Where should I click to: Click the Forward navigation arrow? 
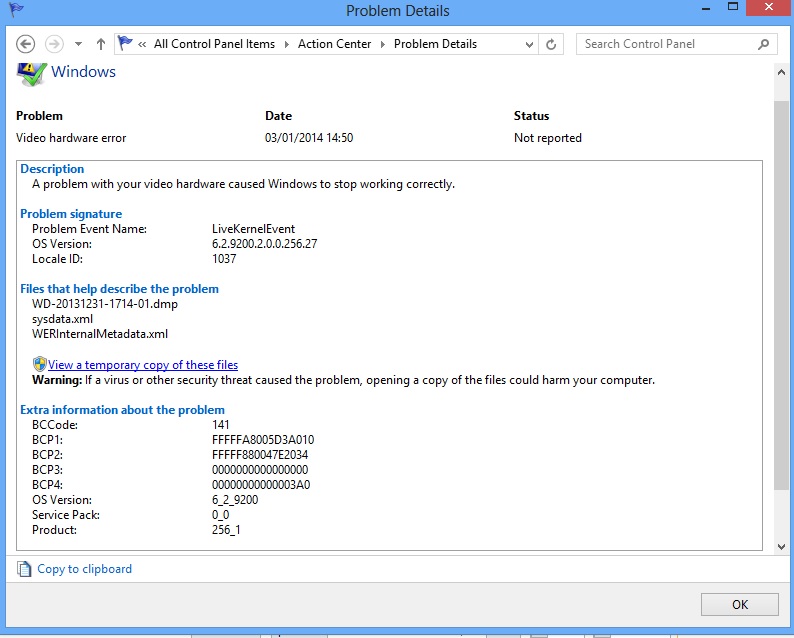(54, 44)
